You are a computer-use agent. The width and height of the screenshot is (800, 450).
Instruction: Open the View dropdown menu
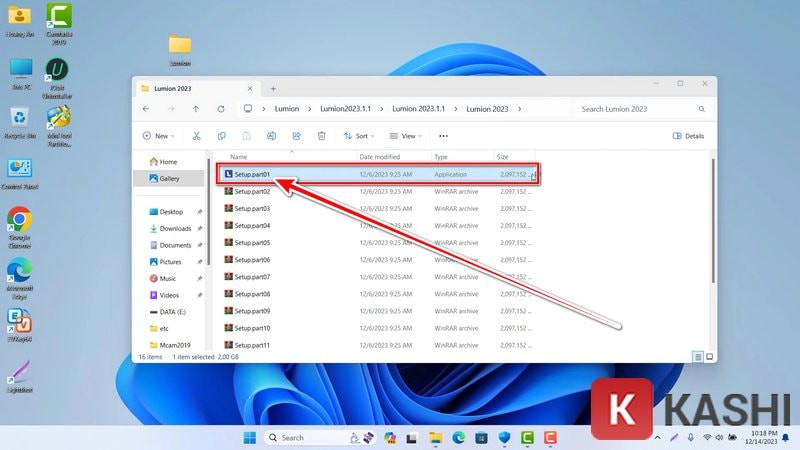[x=406, y=136]
